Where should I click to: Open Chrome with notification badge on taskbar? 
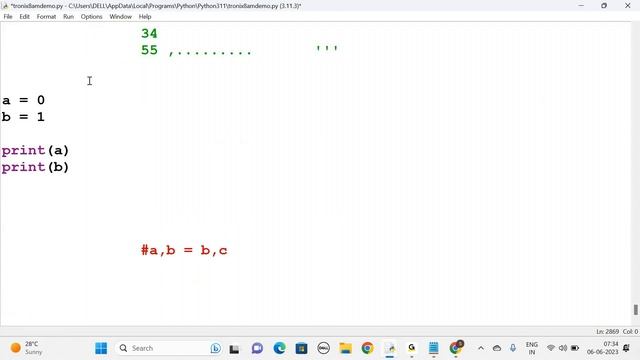click(x=456, y=348)
